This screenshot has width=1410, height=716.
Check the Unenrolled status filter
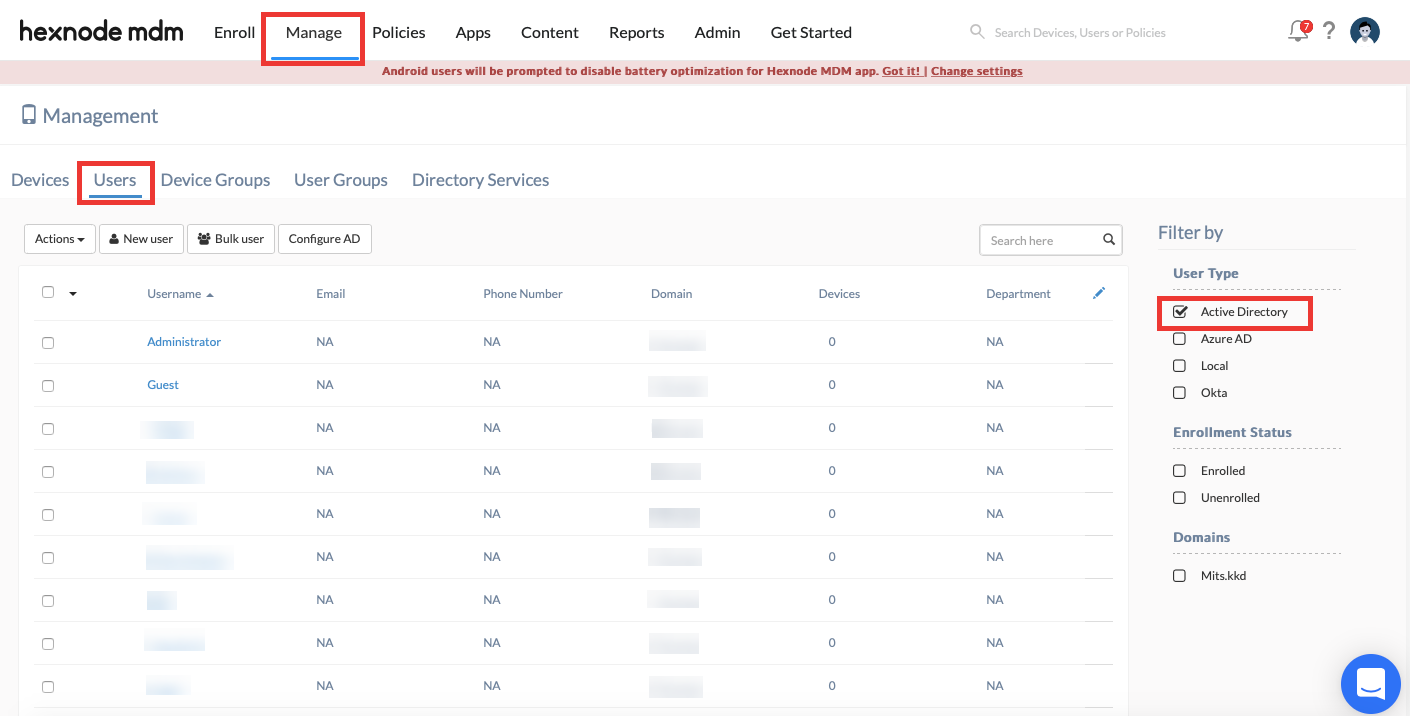point(1179,498)
